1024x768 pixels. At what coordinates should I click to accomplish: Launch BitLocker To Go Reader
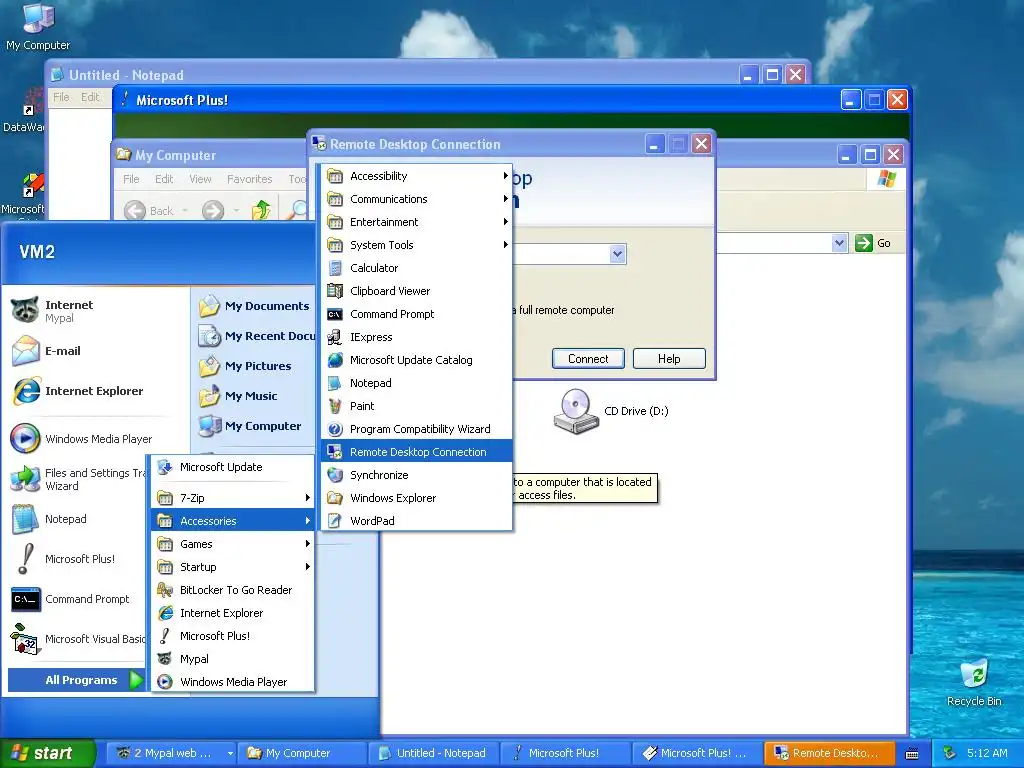pyautogui.click(x=232, y=590)
